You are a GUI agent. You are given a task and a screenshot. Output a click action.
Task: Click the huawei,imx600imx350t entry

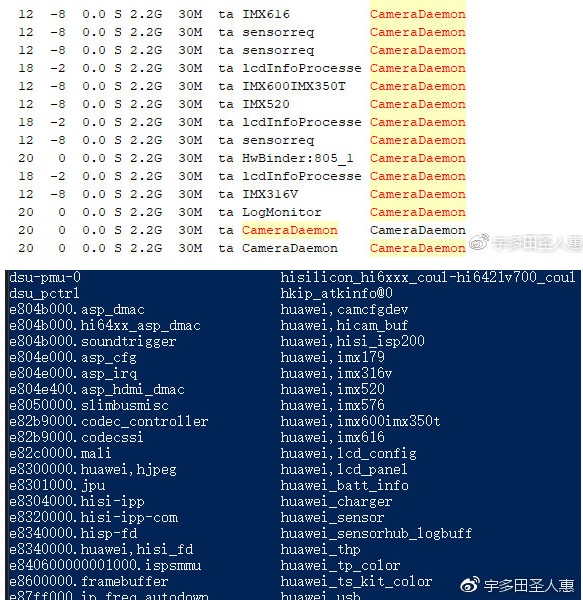click(x=360, y=421)
